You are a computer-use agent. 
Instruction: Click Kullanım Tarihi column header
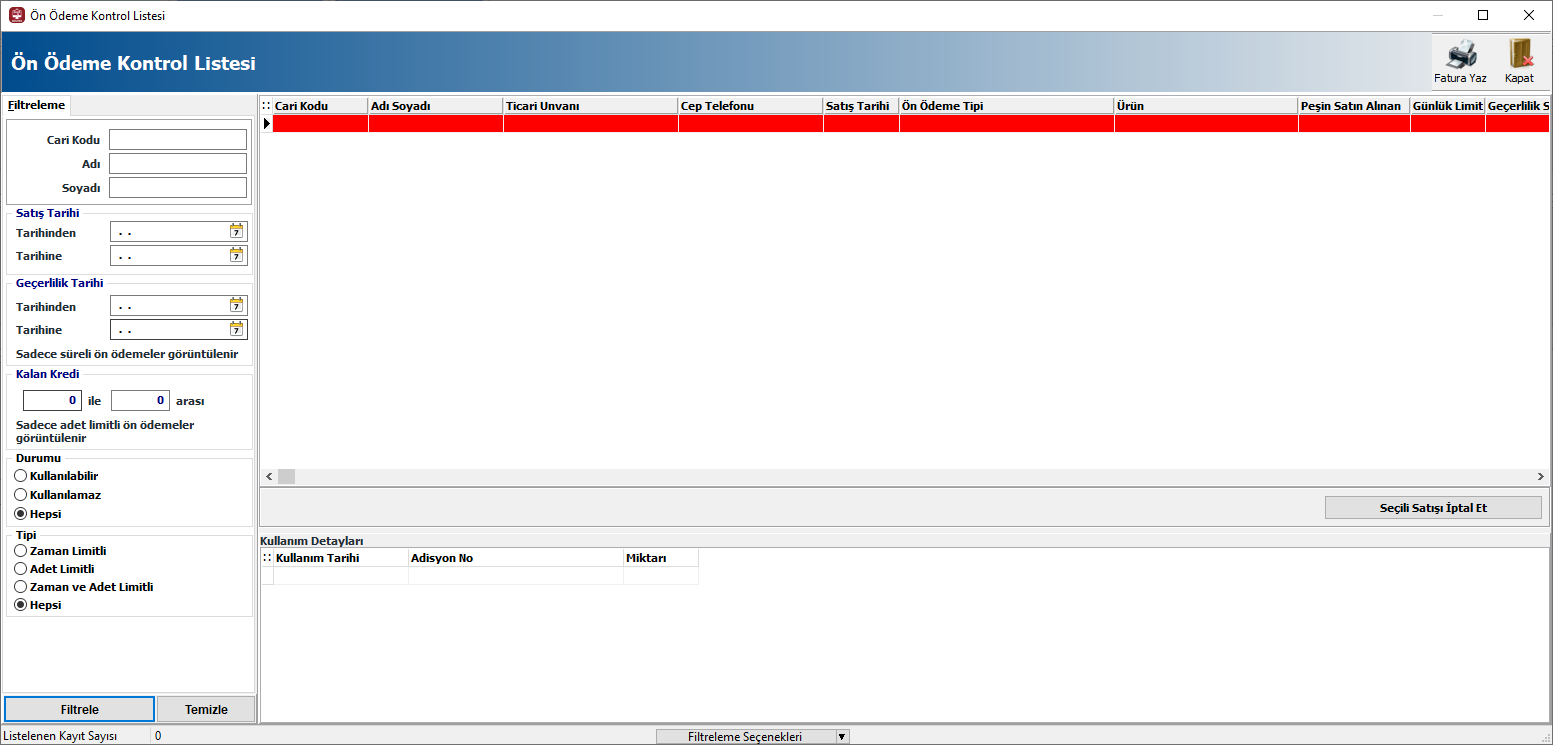[341, 558]
